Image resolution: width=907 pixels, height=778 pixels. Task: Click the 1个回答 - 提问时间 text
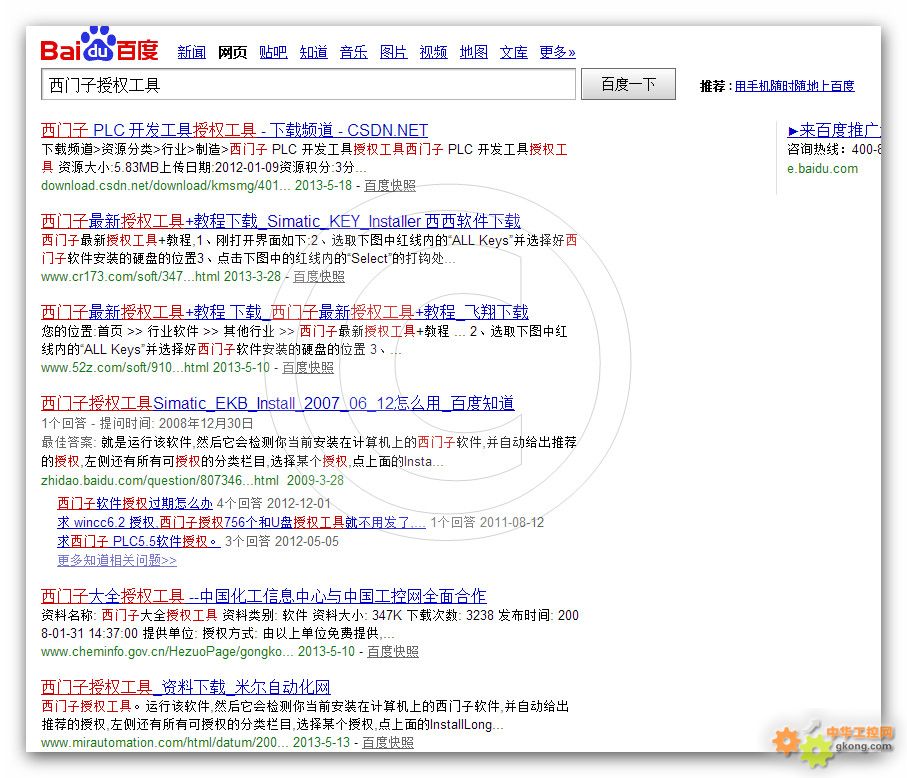[x=147, y=423]
